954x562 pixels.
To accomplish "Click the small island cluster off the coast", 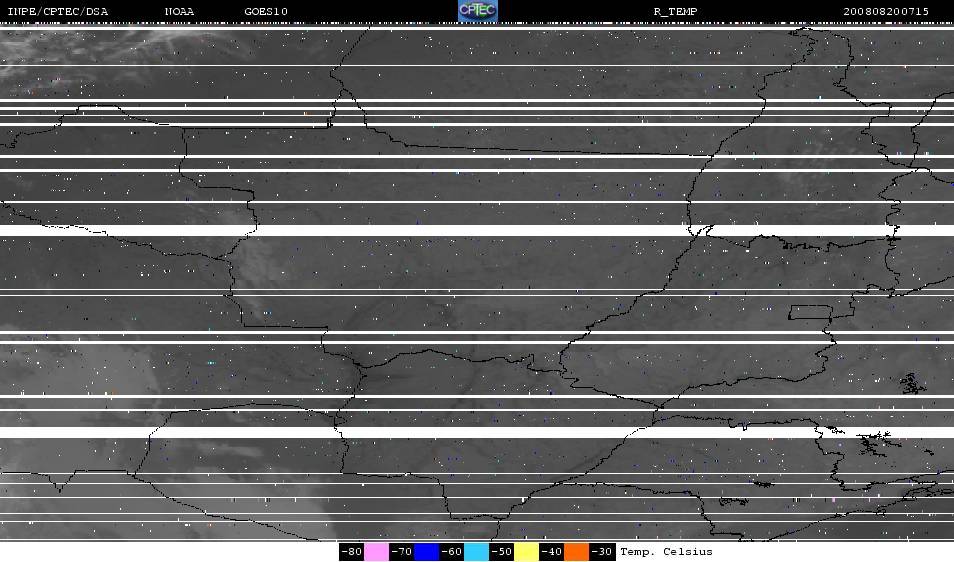I will point(913,384).
